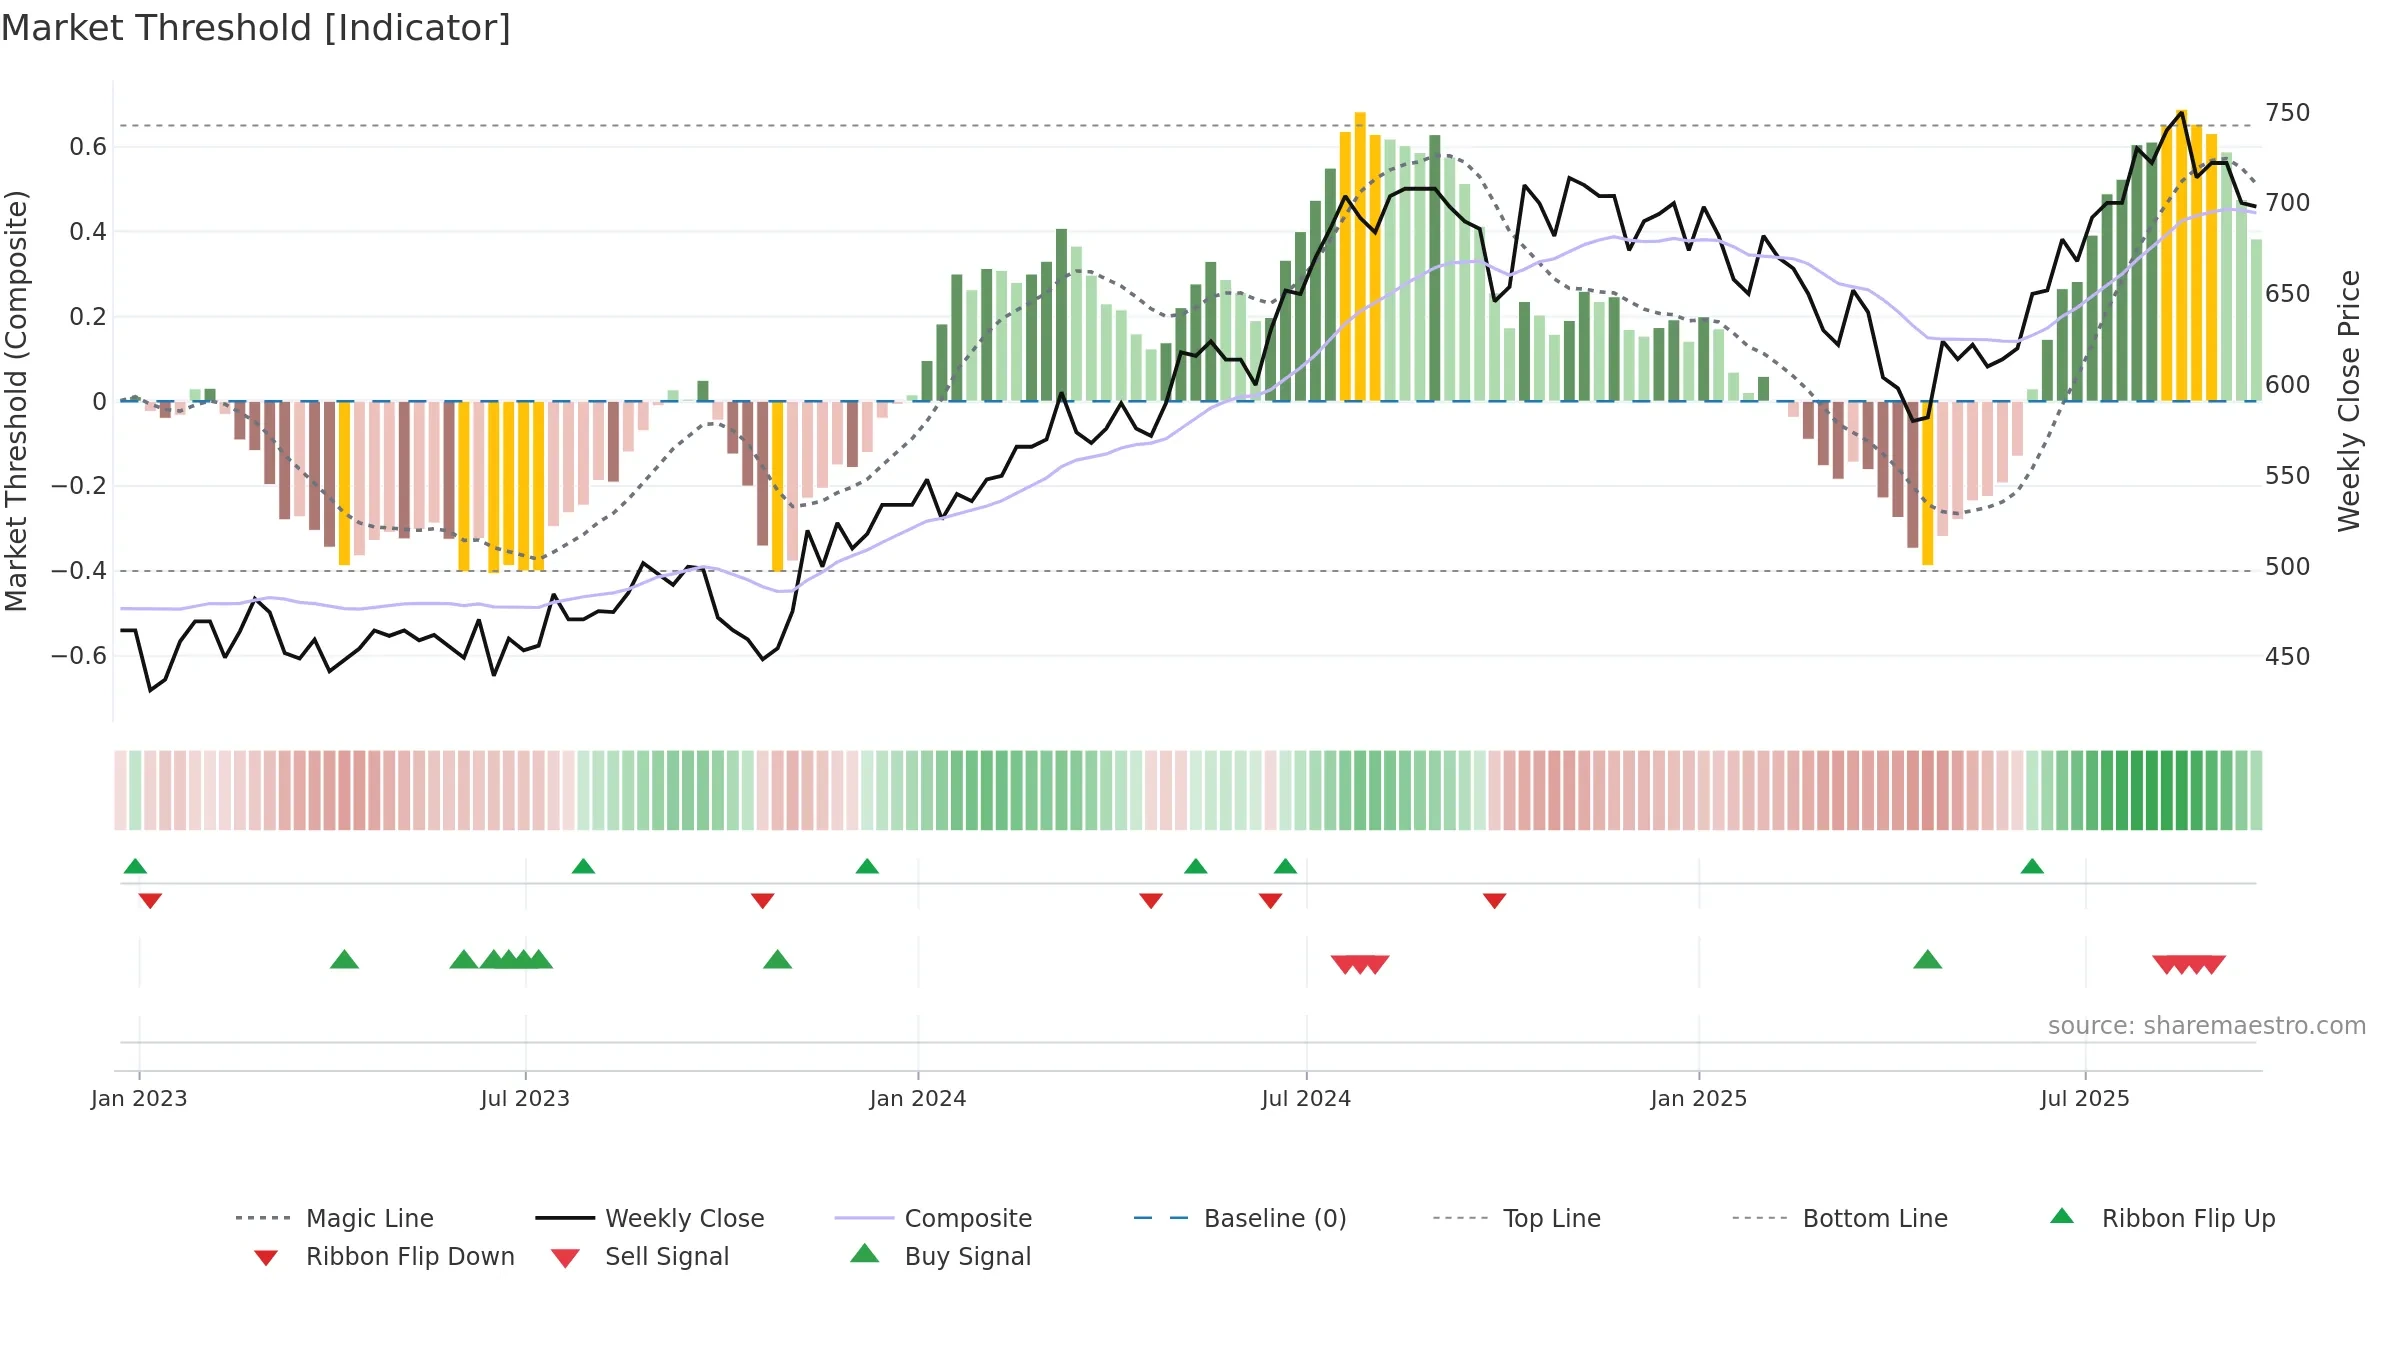Open the sharemaestro.com source link
This screenshot has height=1350, width=2400.
2206,1026
